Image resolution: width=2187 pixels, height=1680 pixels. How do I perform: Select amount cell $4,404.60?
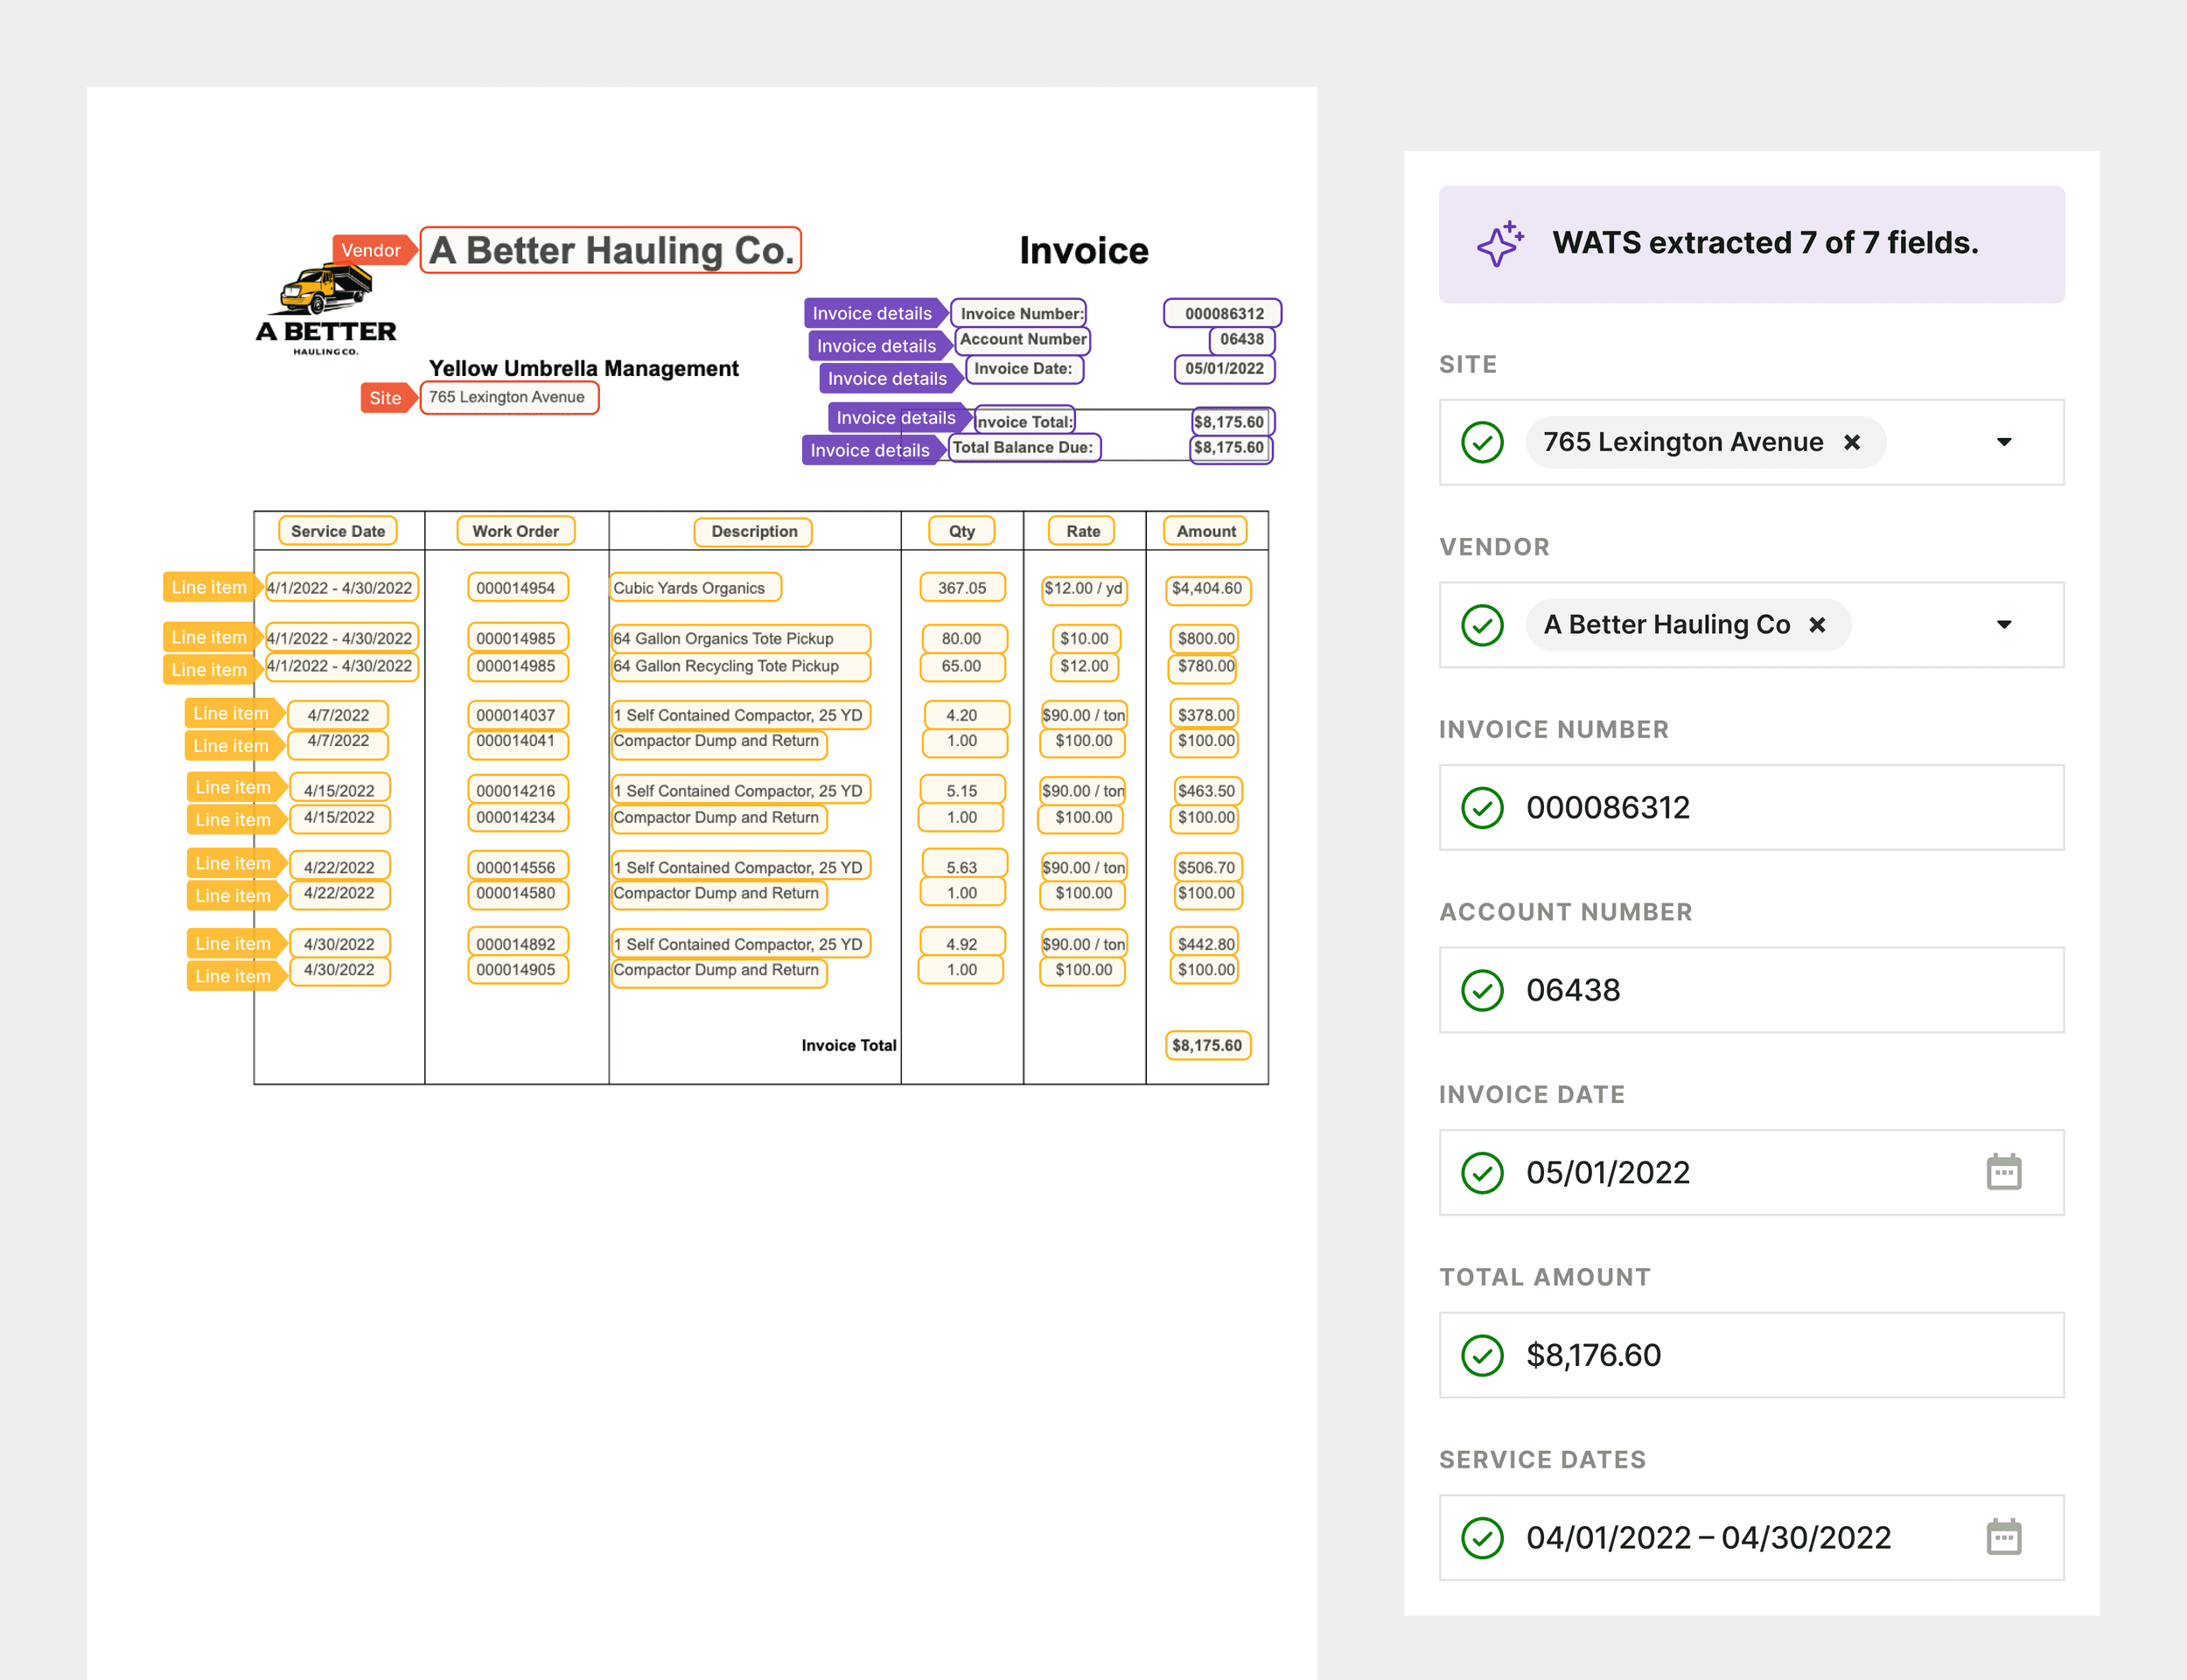[1207, 589]
